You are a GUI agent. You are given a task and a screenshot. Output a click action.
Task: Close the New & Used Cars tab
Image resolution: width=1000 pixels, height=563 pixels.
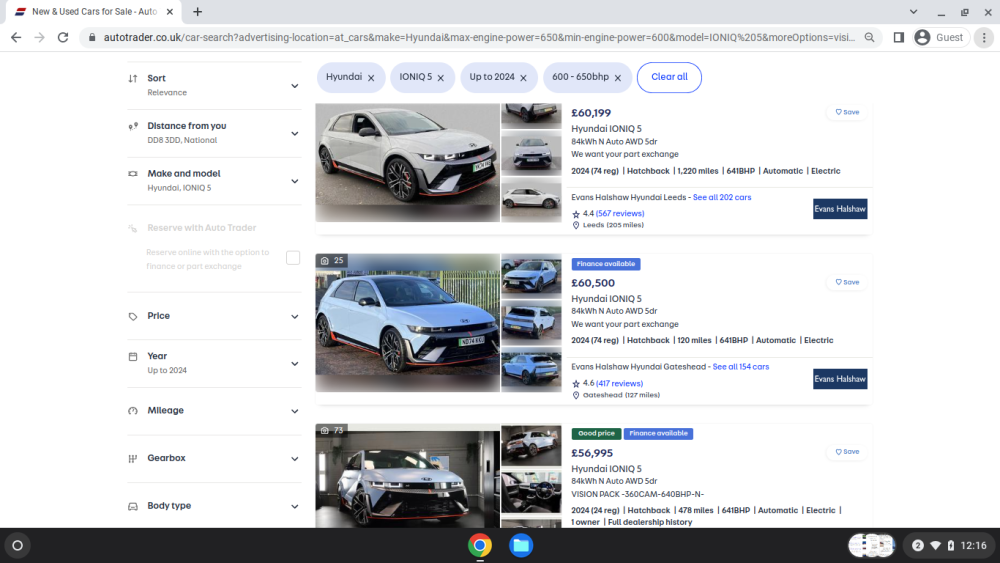point(170,11)
